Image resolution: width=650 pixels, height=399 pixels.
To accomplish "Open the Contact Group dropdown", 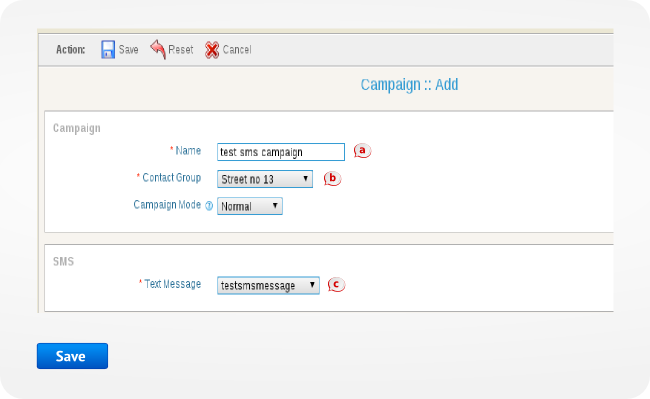I will pos(265,179).
